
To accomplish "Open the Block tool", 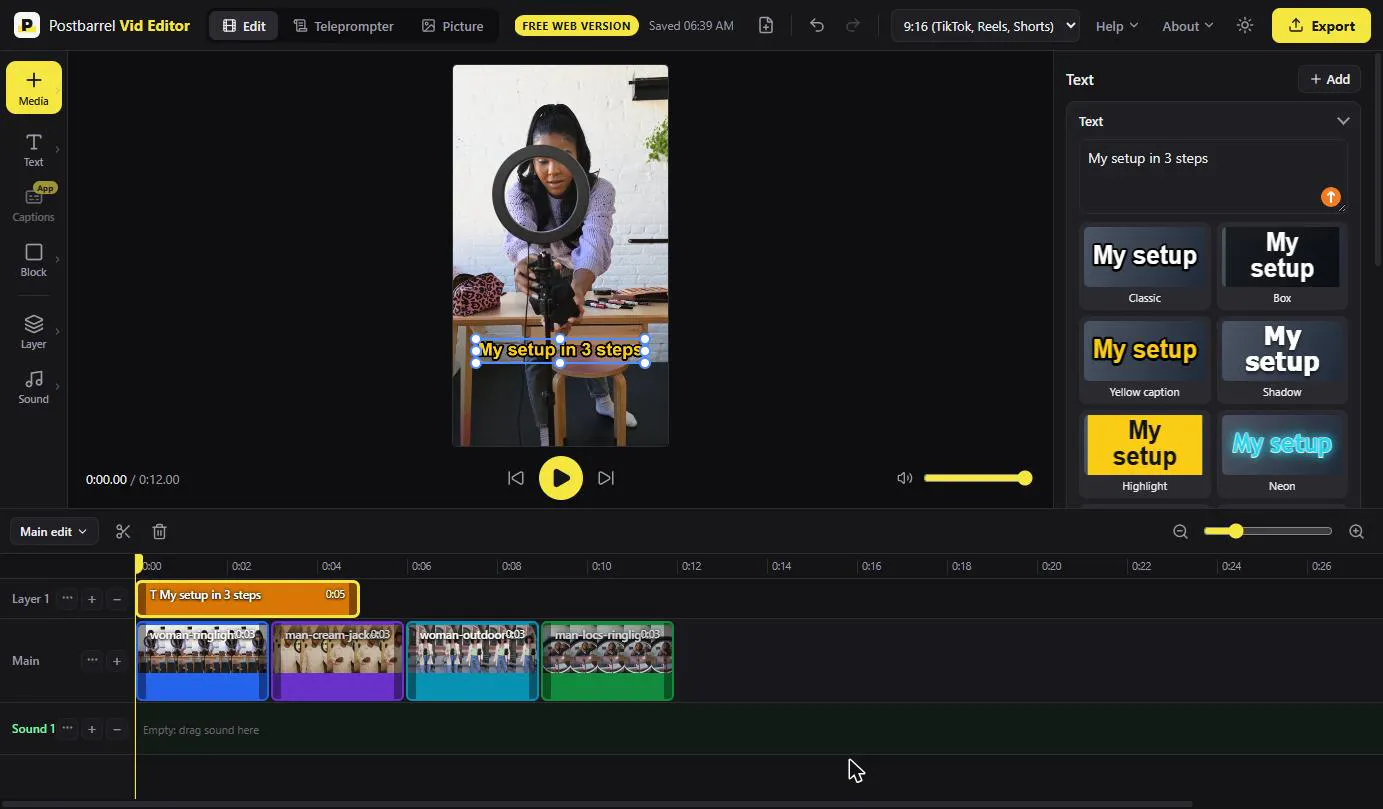I will point(33,260).
